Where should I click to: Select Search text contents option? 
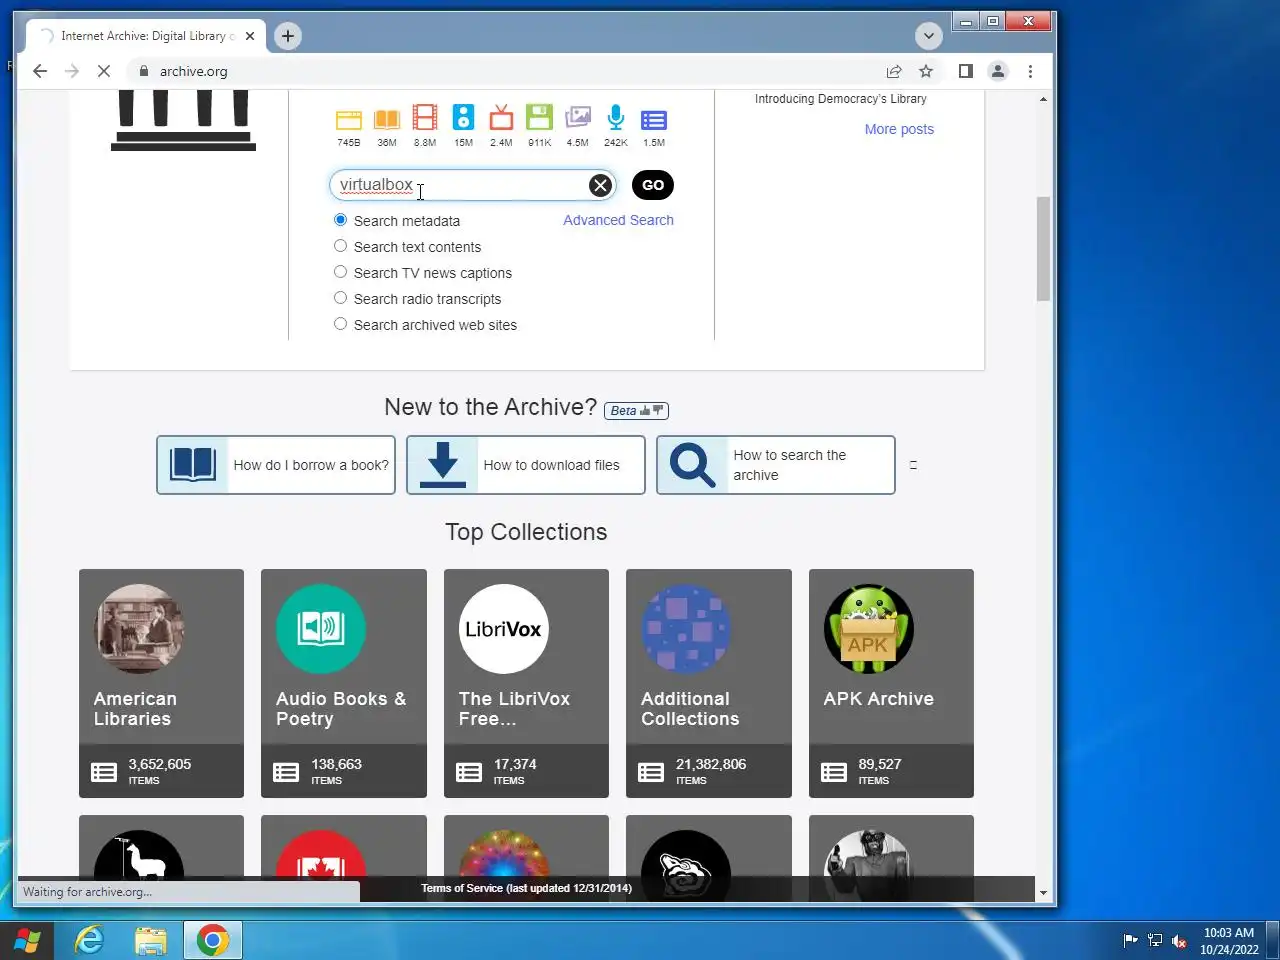(x=340, y=246)
